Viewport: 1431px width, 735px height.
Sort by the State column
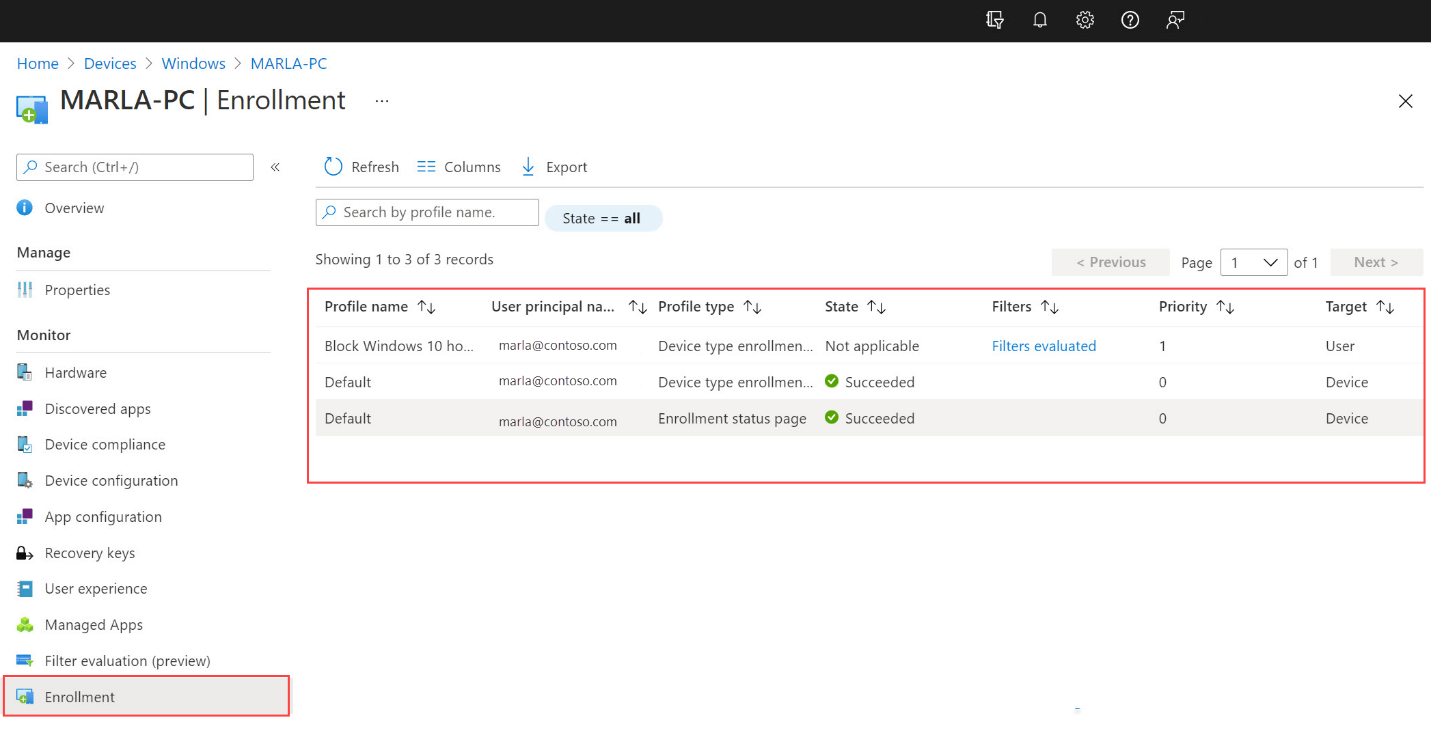click(856, 307)
